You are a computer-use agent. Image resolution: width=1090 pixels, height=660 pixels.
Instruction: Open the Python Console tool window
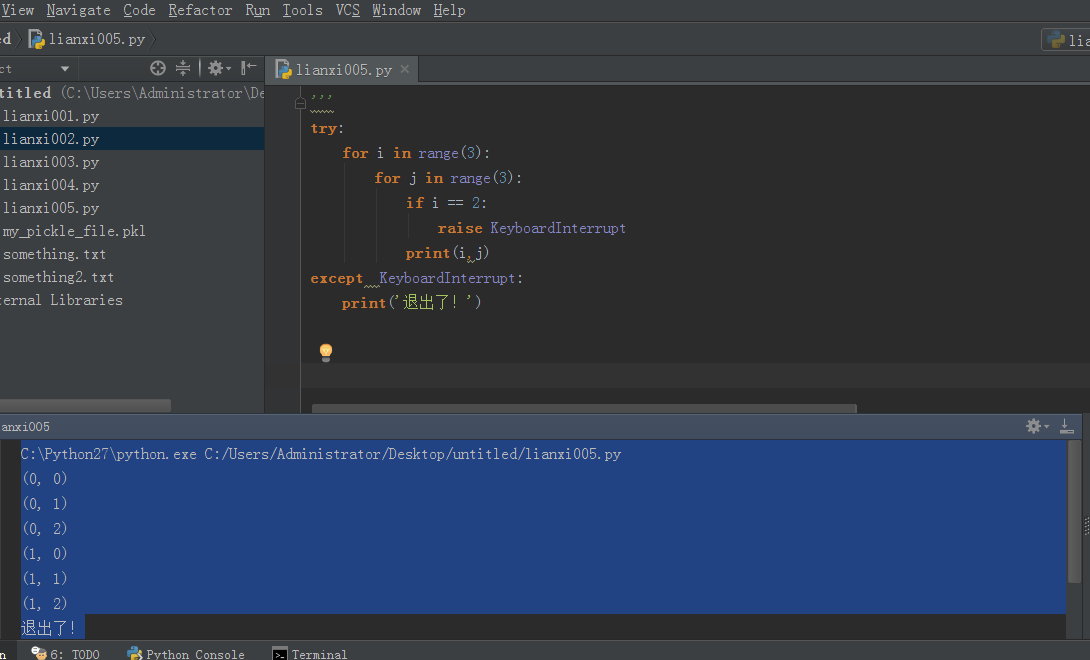[186, 654]
